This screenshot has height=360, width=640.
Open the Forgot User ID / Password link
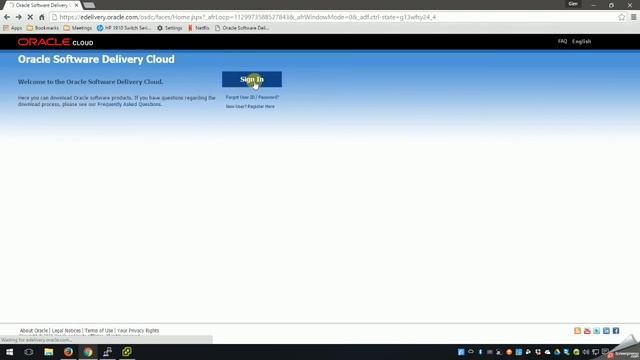pos(252,97)
